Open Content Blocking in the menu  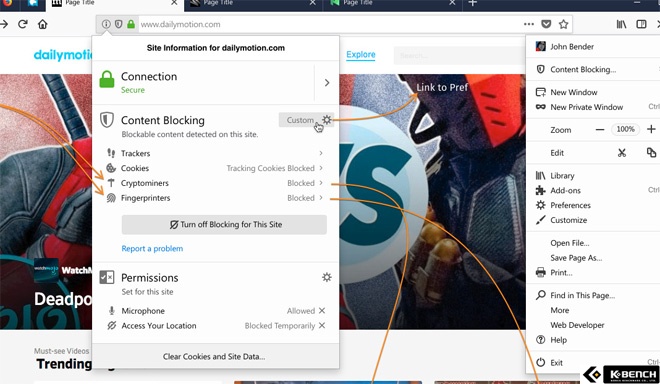coord(593,69)
